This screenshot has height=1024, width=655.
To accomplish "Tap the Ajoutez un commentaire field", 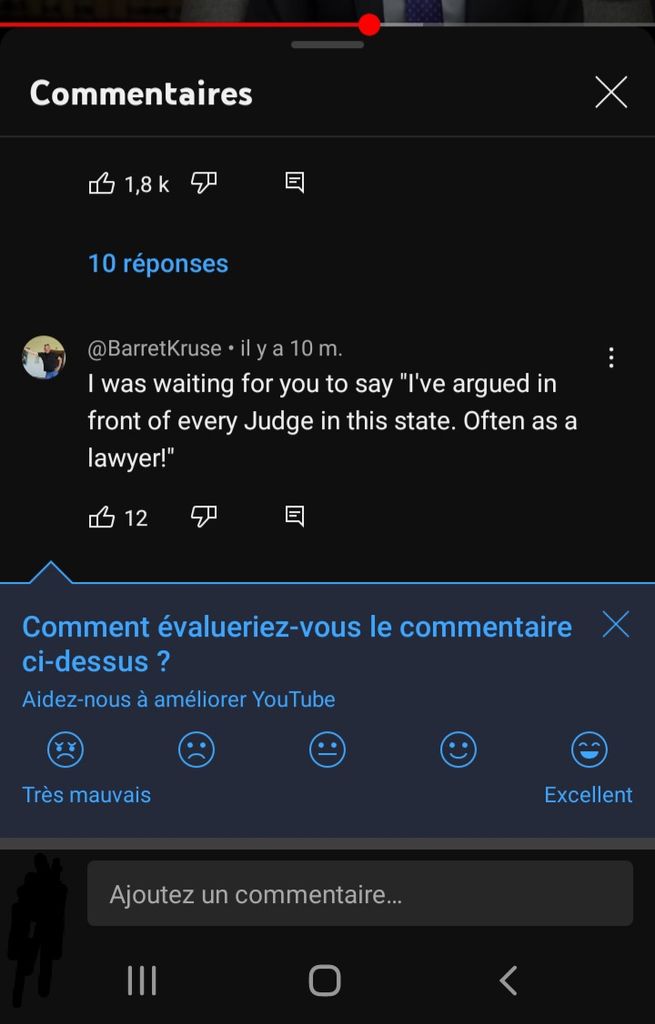I will coord(360,894).
